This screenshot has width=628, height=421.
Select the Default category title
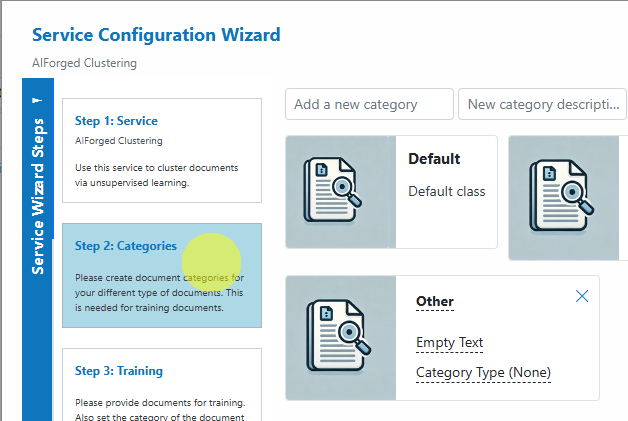[x=434, y=159]
